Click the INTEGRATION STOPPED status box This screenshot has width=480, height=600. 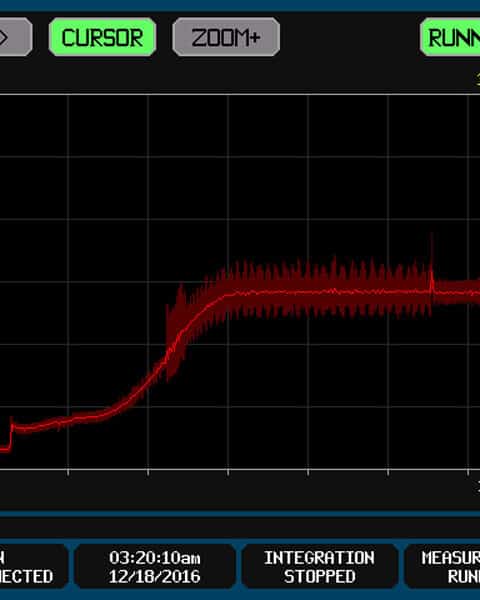[x=320, y=566]
